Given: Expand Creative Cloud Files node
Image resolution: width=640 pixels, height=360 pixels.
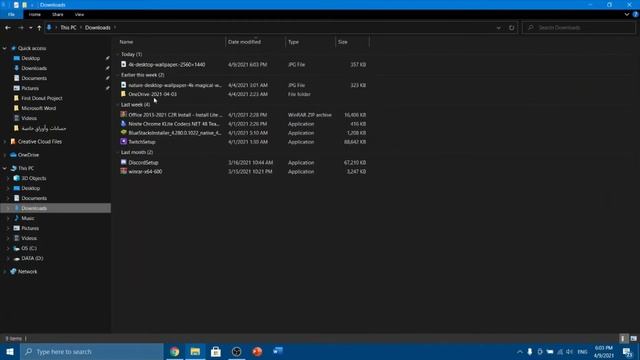Looking at the screenshot, I should [4, 142].
